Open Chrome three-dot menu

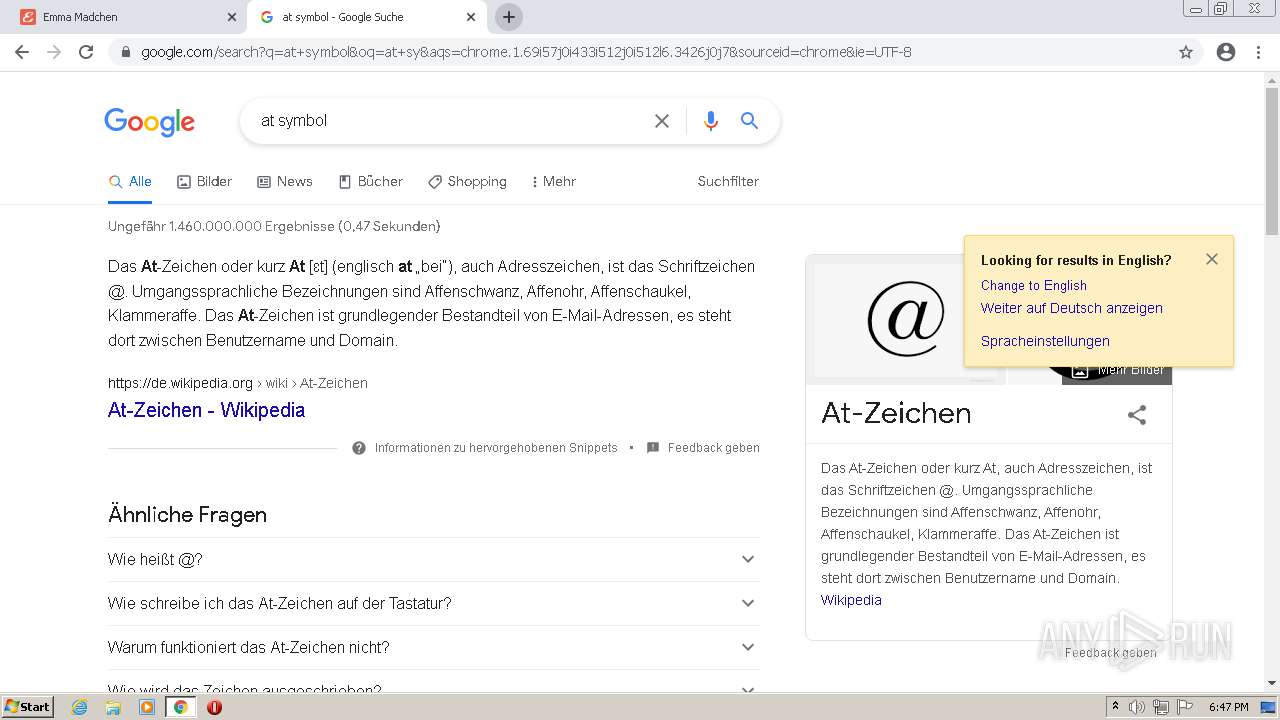coord(1258,52)
